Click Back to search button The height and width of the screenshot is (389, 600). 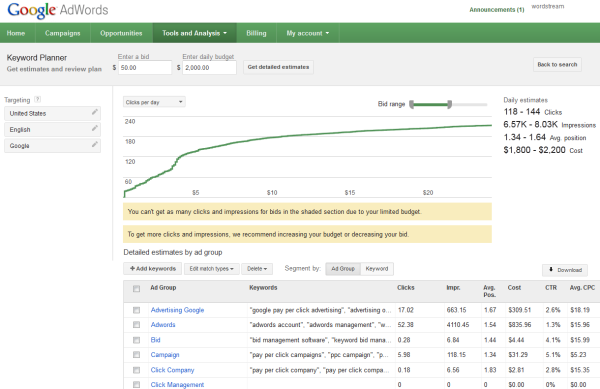point(557,64)
